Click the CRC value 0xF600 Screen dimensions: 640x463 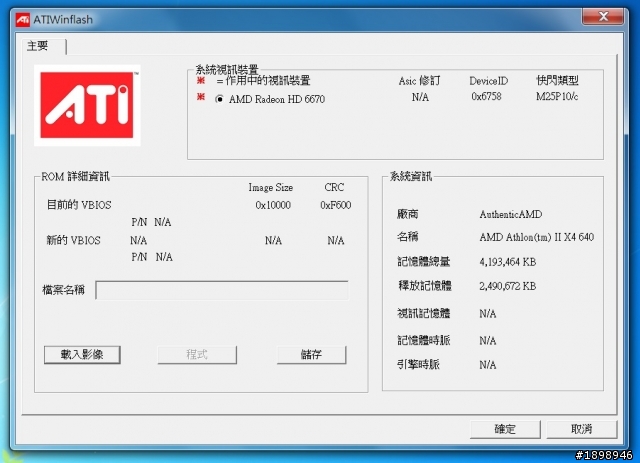click(x=336, y=205)
